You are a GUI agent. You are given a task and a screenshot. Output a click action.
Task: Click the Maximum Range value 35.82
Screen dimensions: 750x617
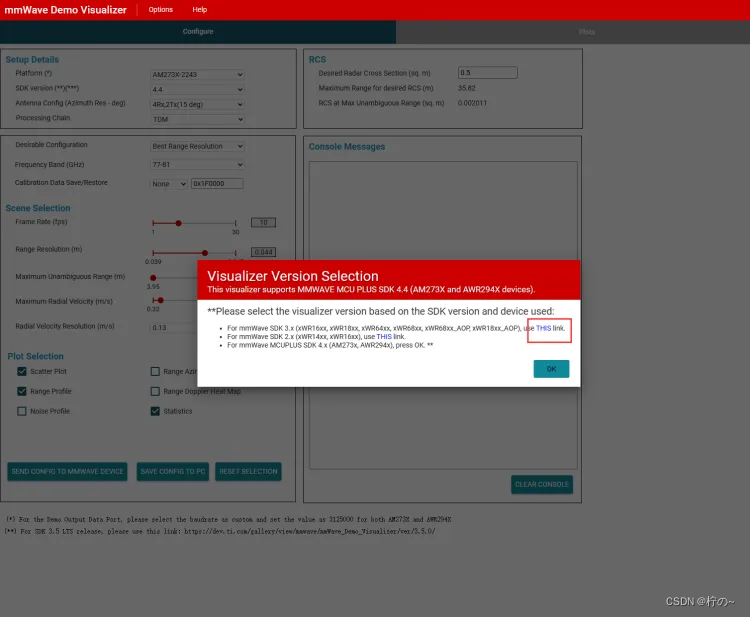pos(466,88)
